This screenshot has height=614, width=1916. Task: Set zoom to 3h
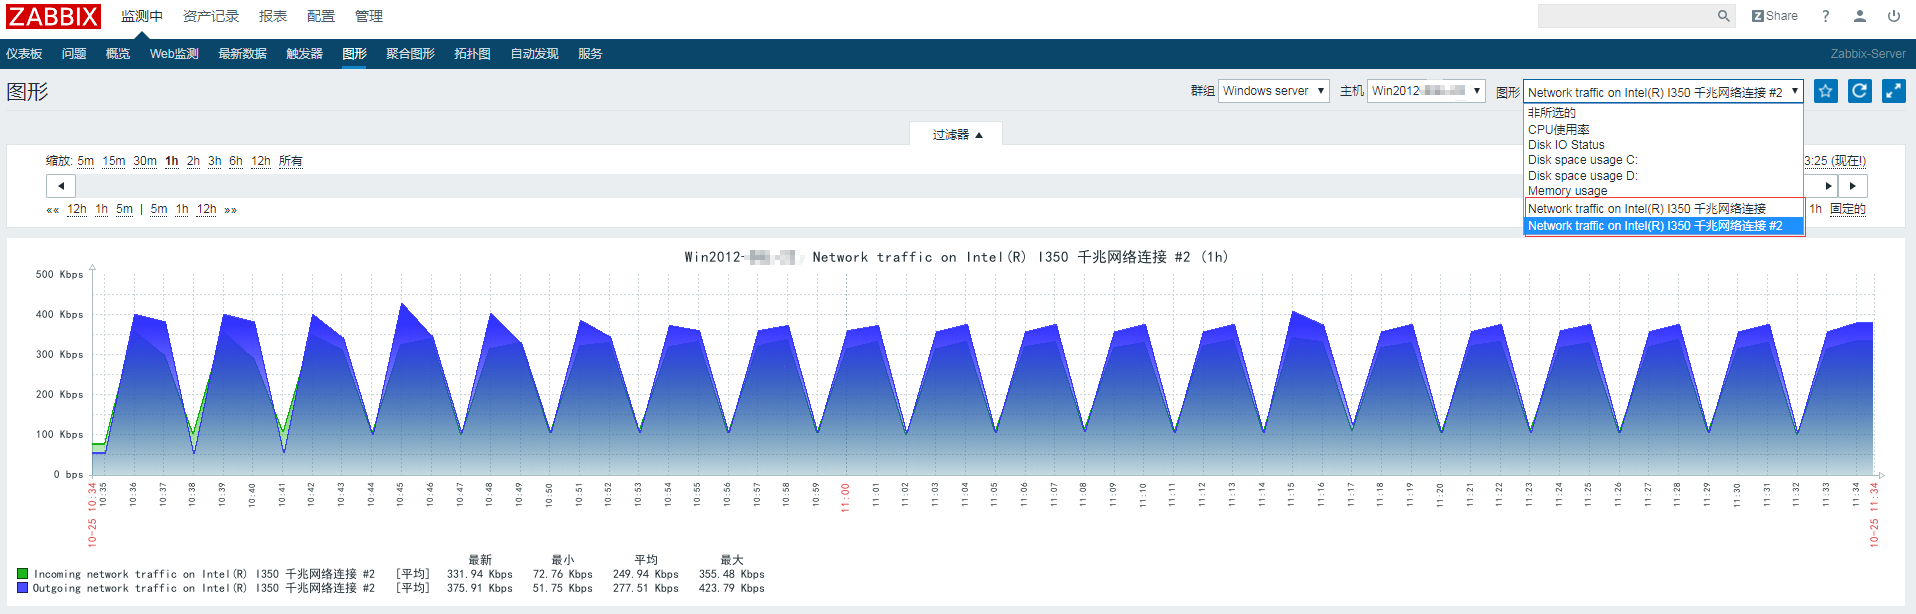215,161
